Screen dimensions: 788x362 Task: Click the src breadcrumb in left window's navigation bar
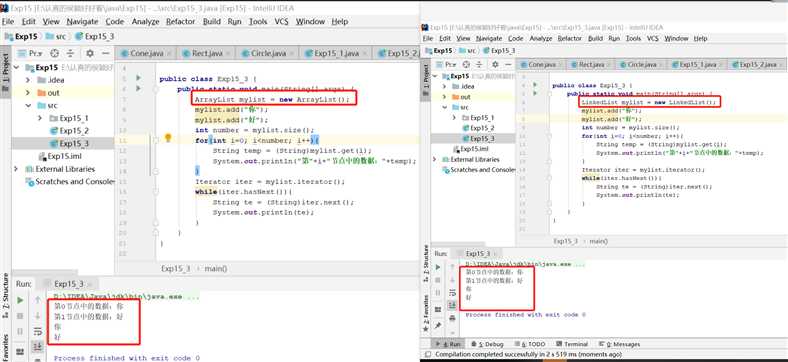pyautogui.click(x=56, y=36)
